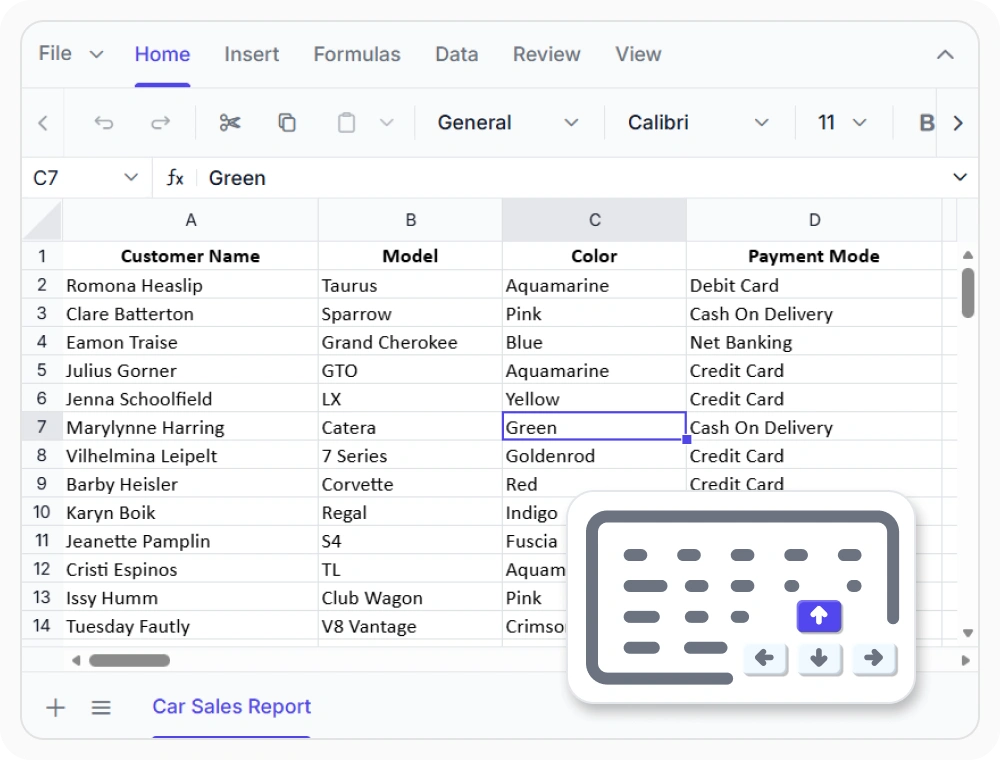Click the select-all corner triangle

42,220
